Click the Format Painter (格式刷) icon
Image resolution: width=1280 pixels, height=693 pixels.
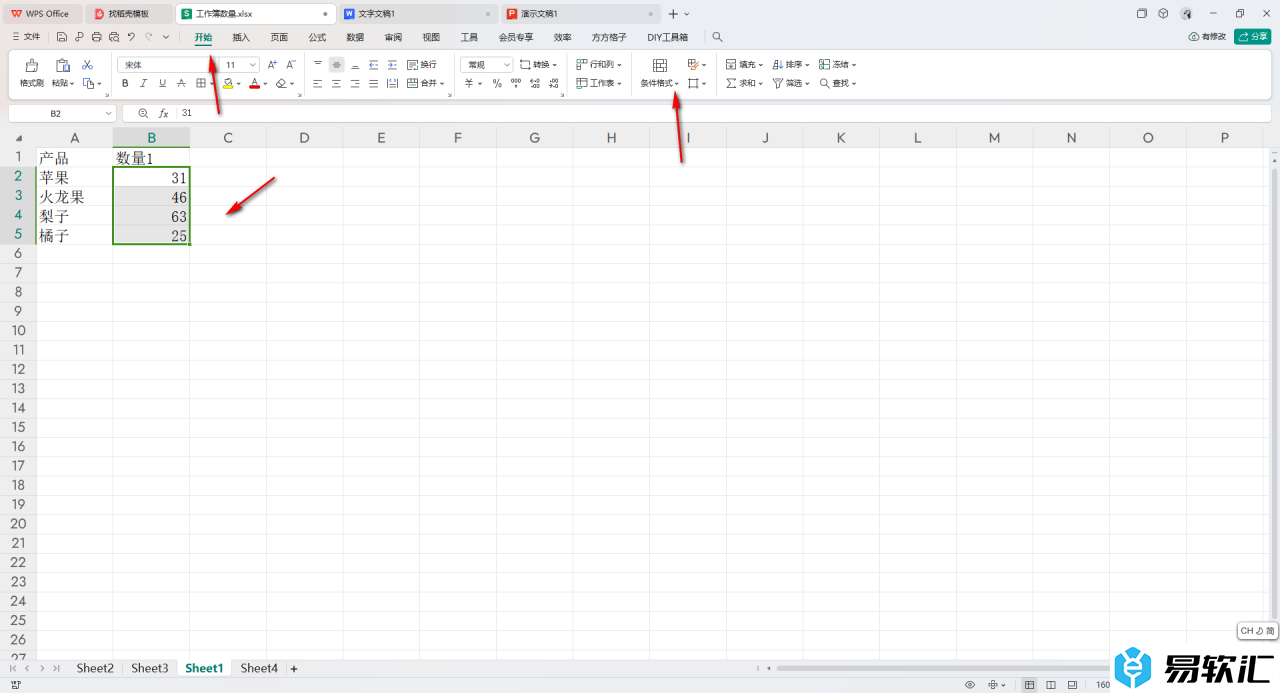(32, 66)
